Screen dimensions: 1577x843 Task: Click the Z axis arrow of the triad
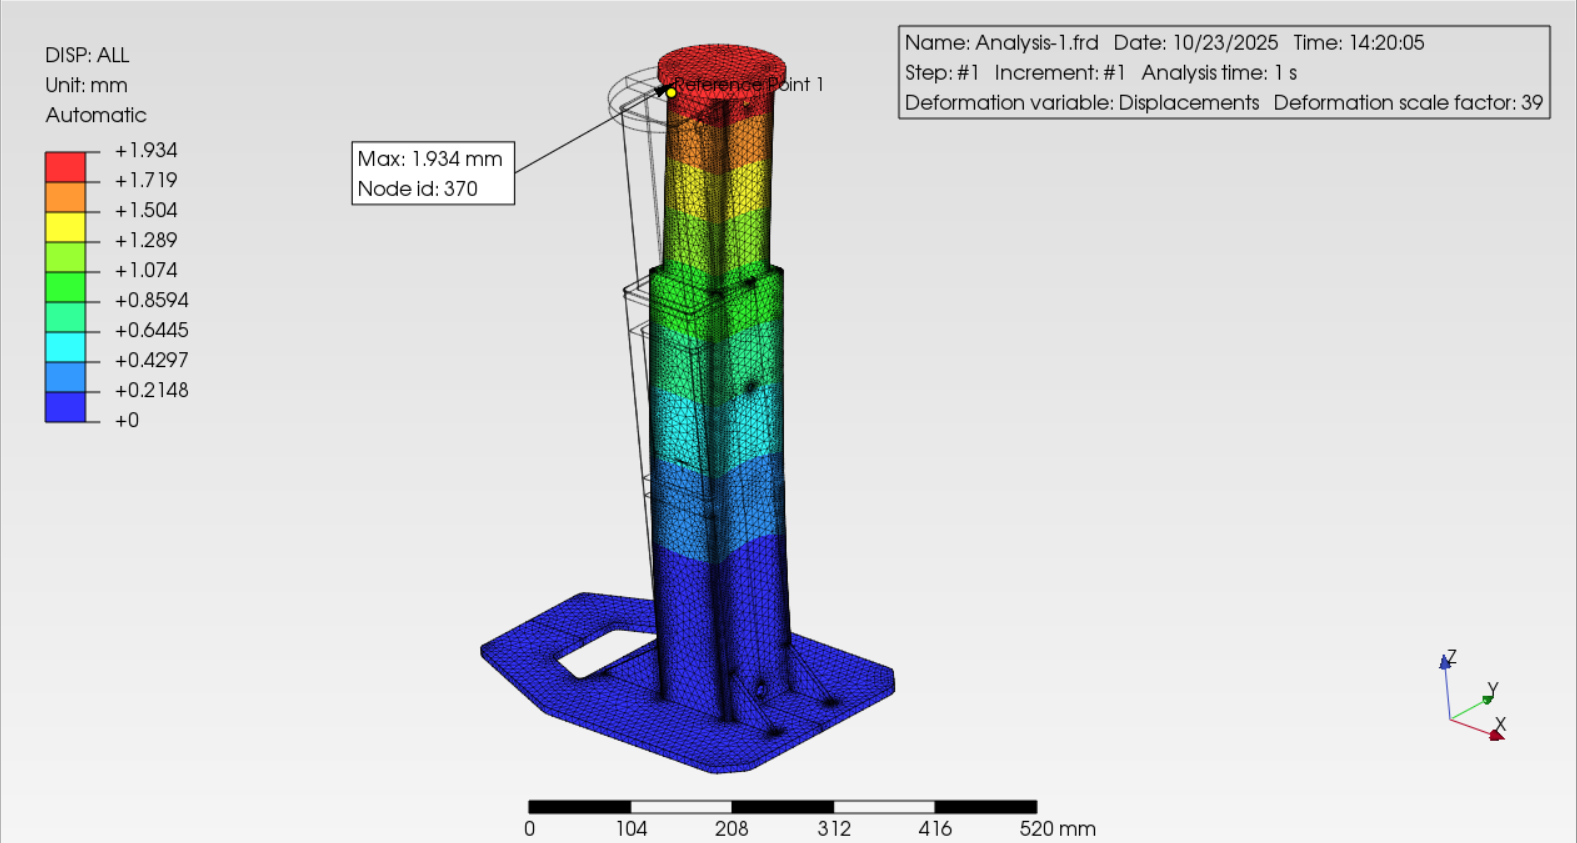(1444, 662)
